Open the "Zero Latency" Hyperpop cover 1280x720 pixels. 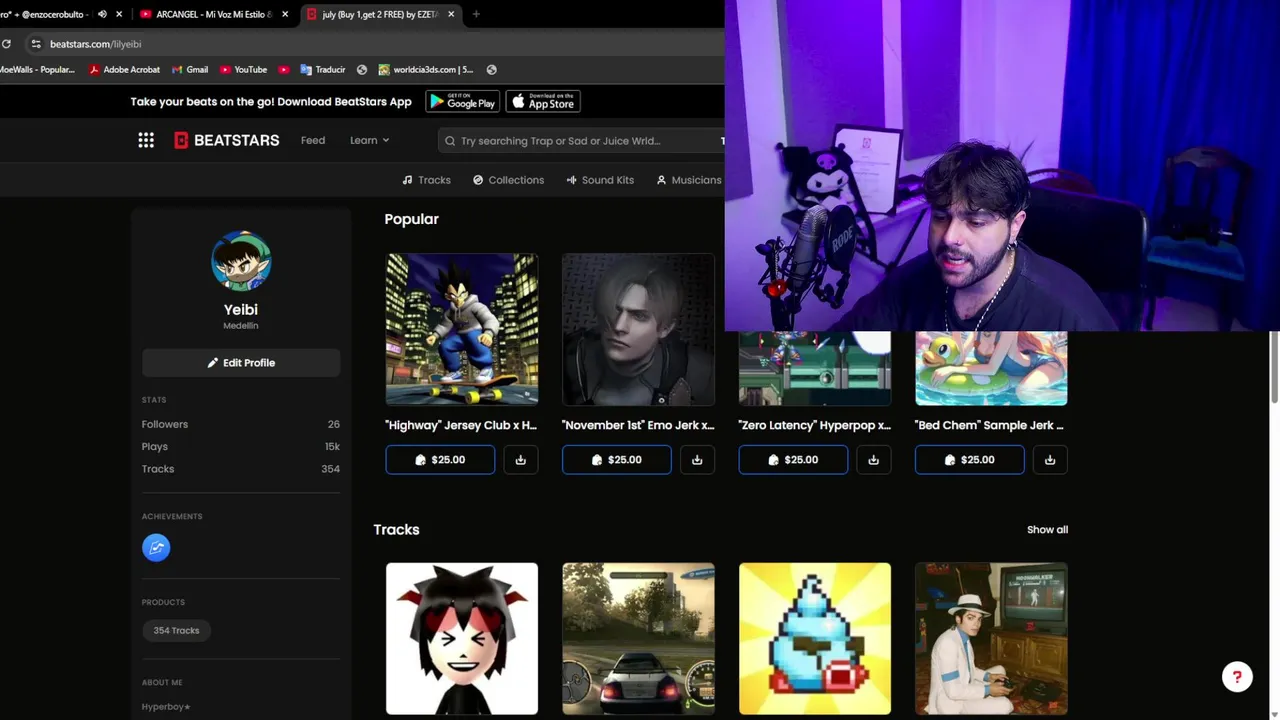coord(815,367)
